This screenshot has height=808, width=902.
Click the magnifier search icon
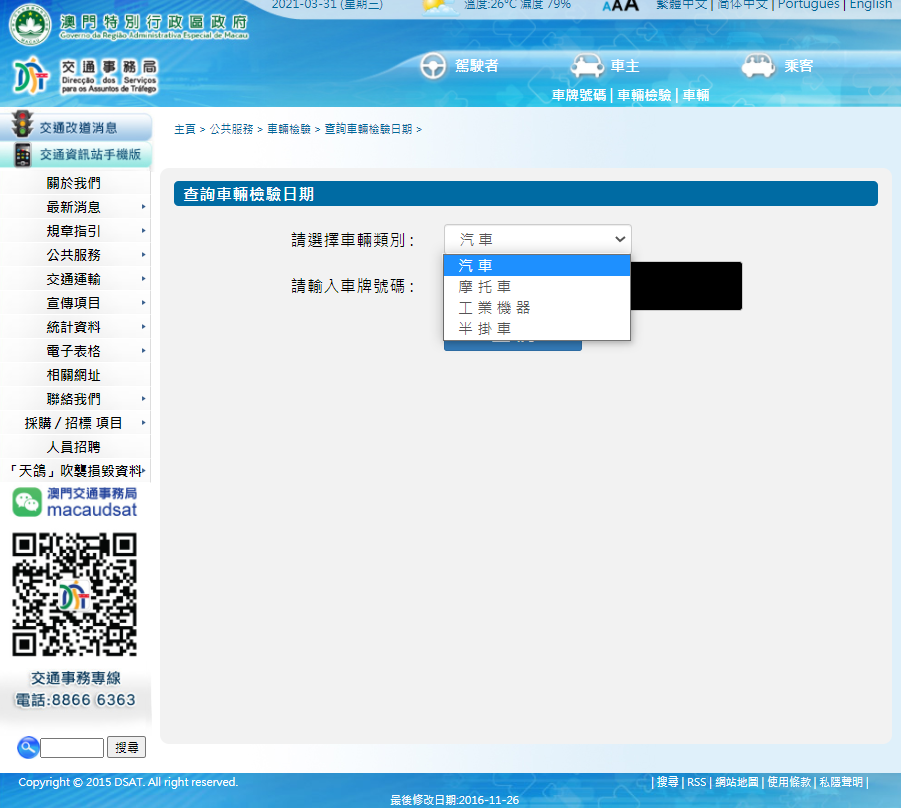click(x=27, y=747)
